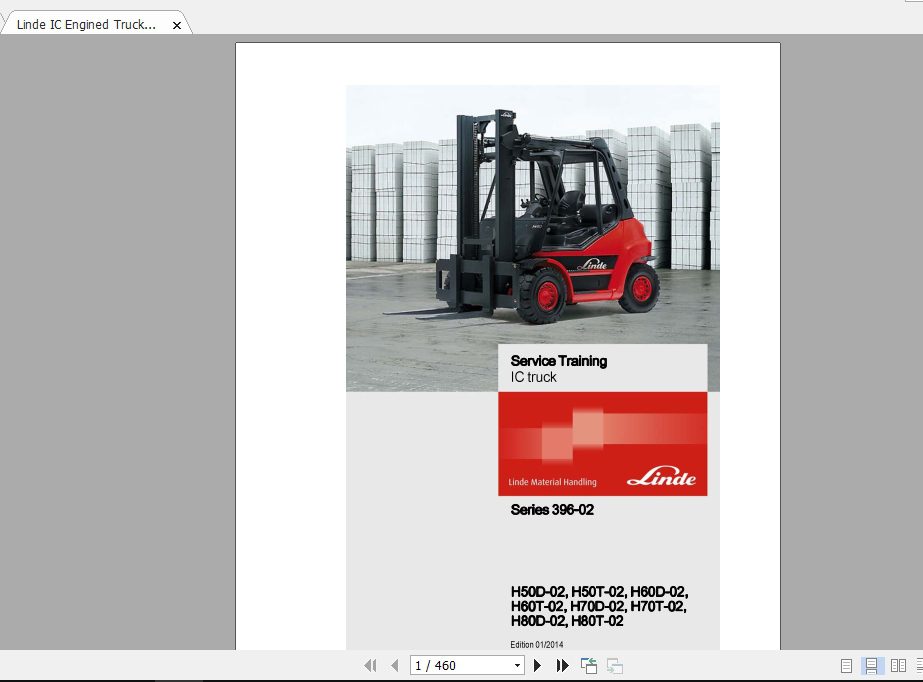Go to the previous page

point(394,666)
